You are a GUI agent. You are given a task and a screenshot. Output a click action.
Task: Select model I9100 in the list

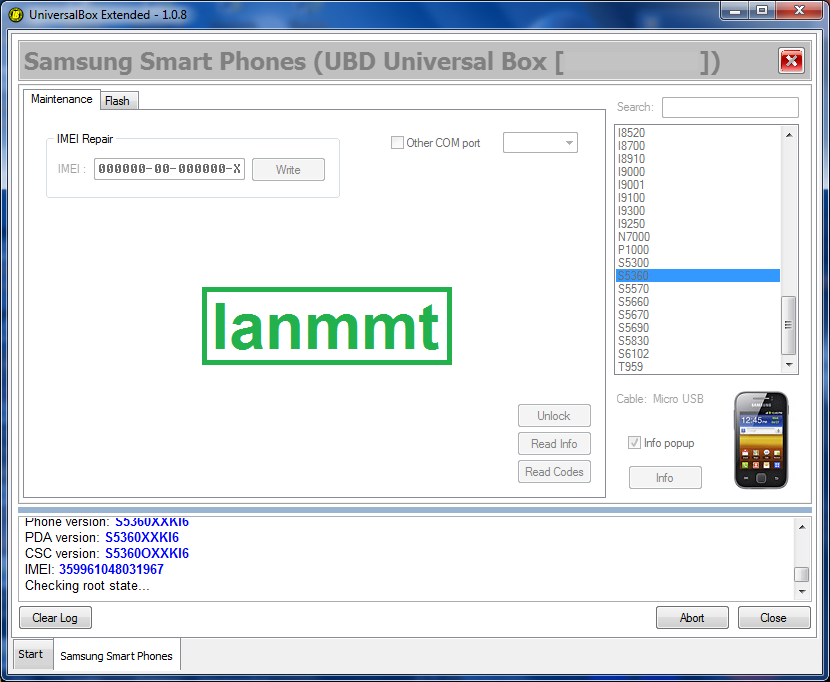coord(698,198)
